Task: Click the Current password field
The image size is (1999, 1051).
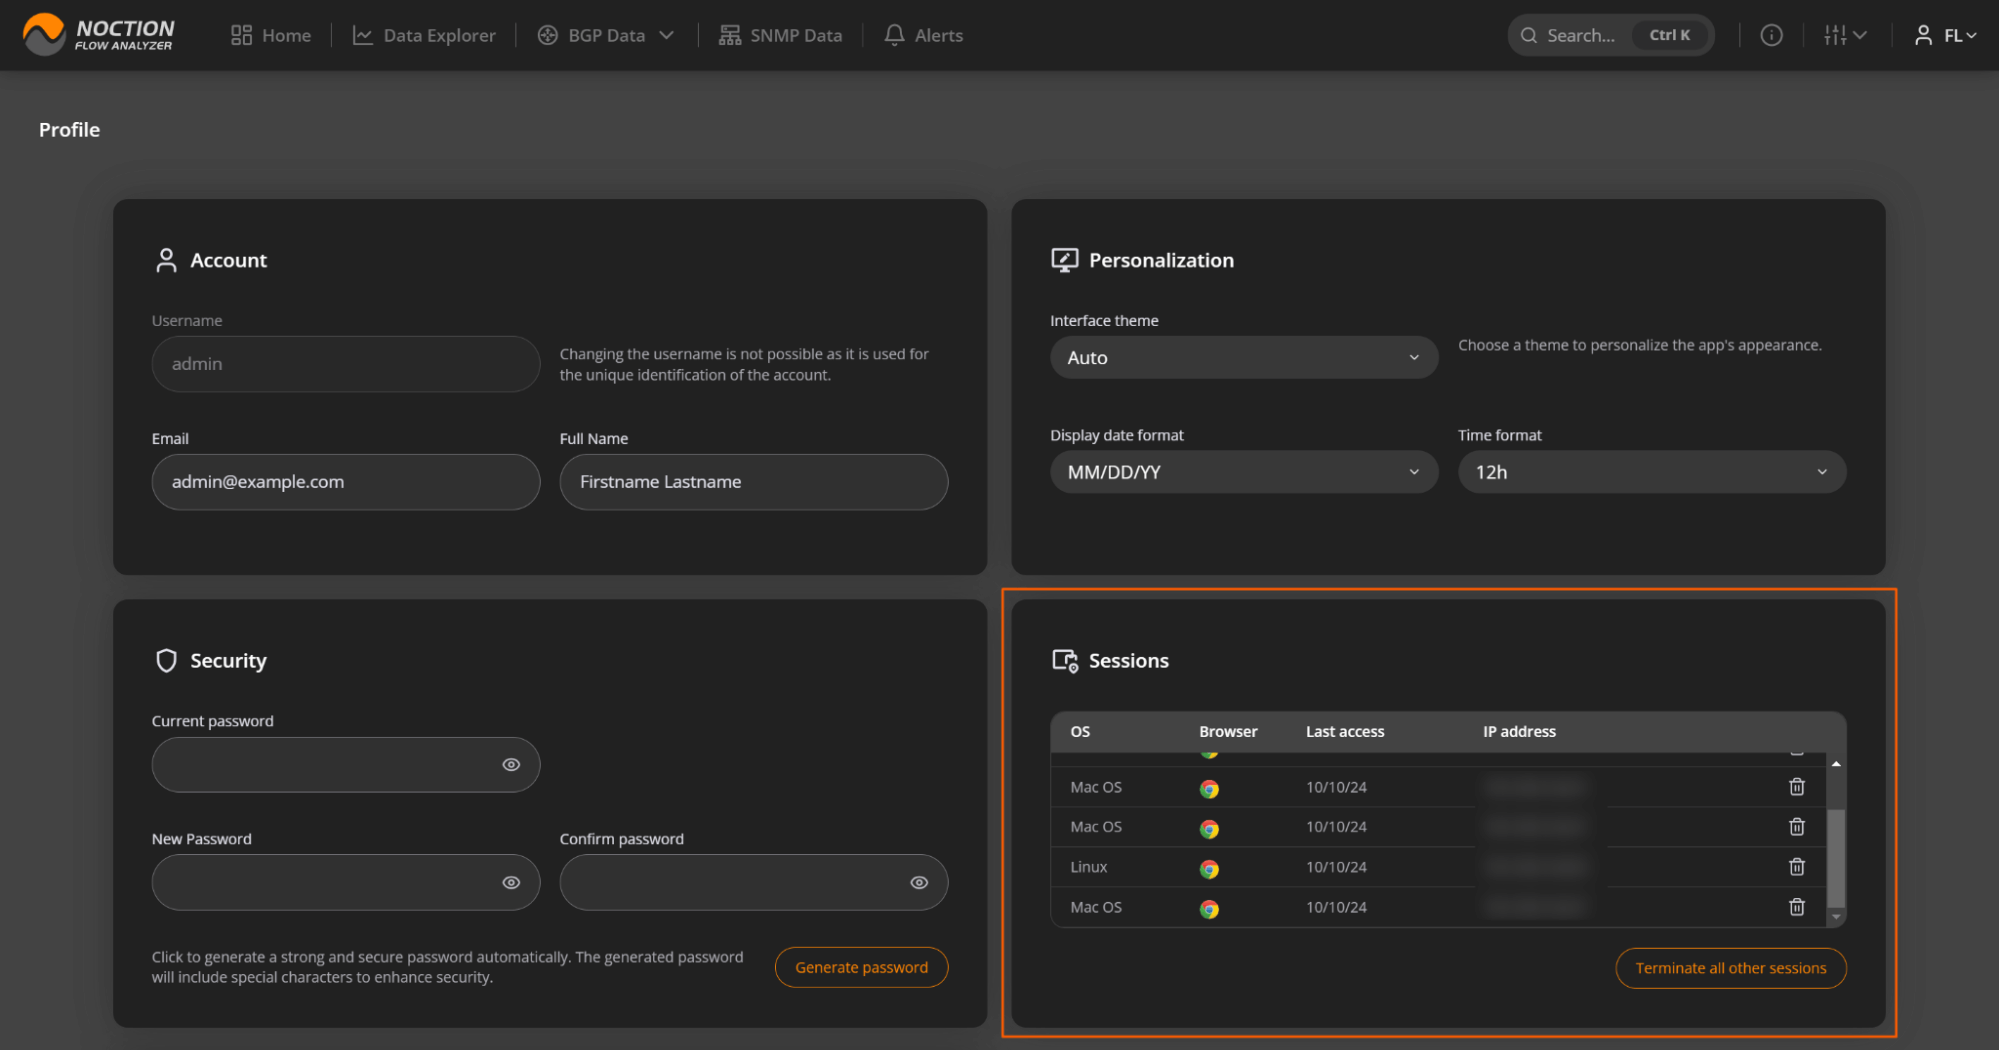Action: click(x=346, y=765)
